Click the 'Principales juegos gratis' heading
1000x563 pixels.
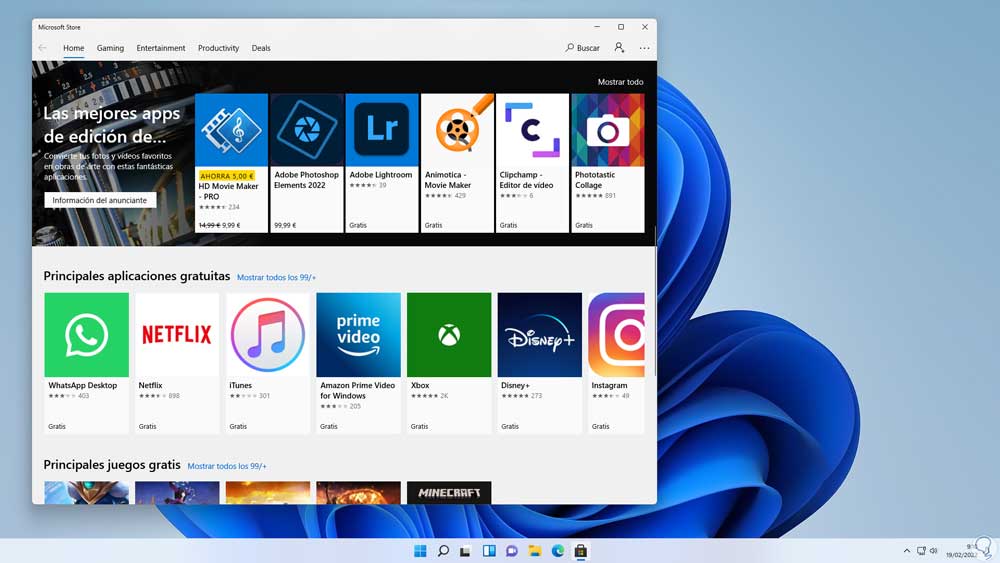click(112, 465)
